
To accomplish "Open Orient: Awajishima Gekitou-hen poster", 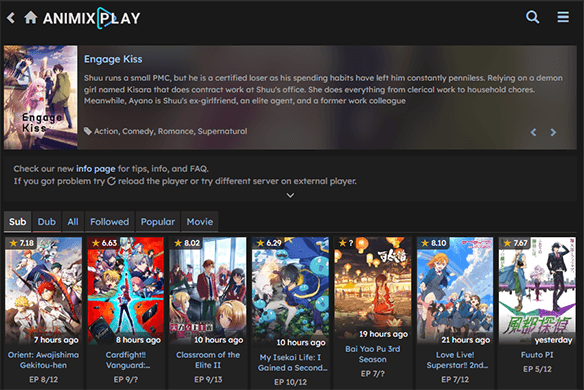I will [44, 291].
